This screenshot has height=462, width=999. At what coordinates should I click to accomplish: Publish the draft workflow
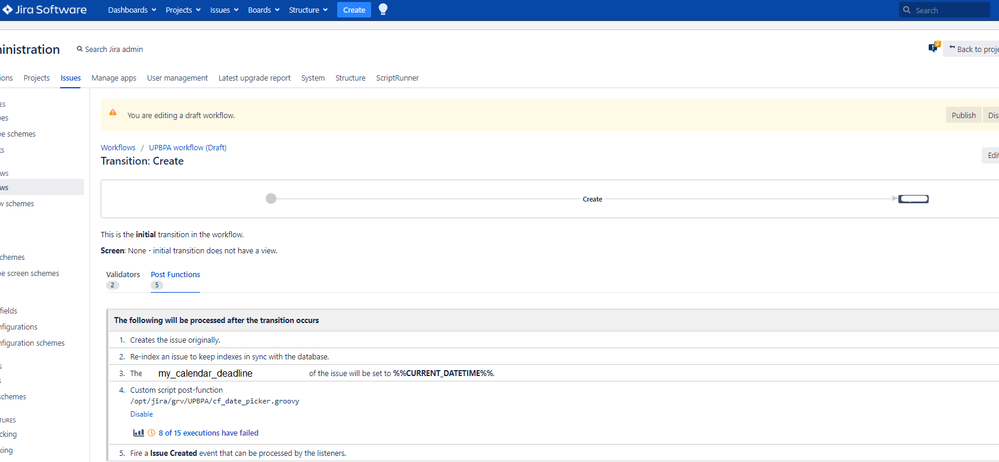963,115
